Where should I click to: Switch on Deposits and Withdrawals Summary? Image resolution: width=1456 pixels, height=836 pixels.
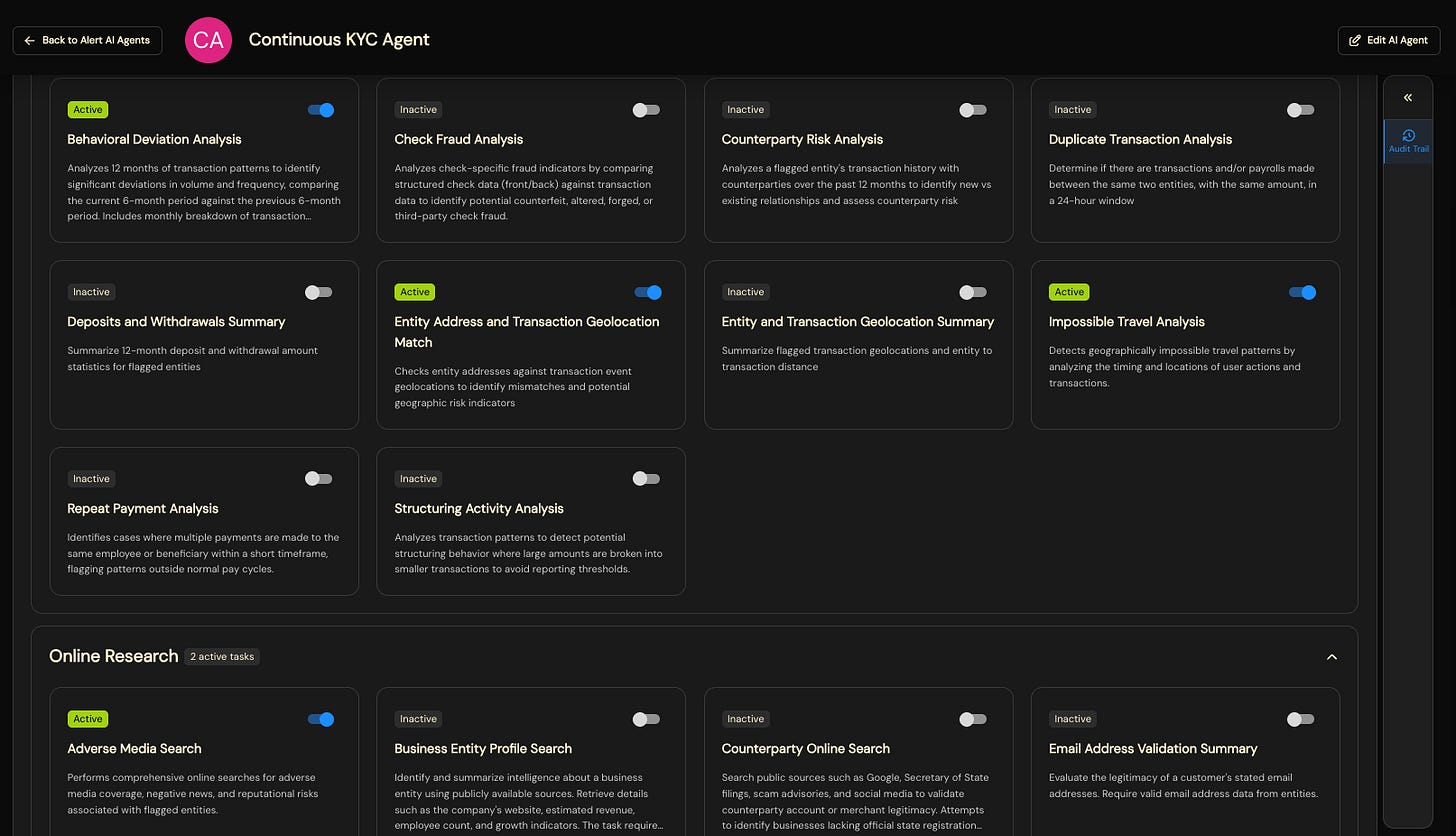319,292
